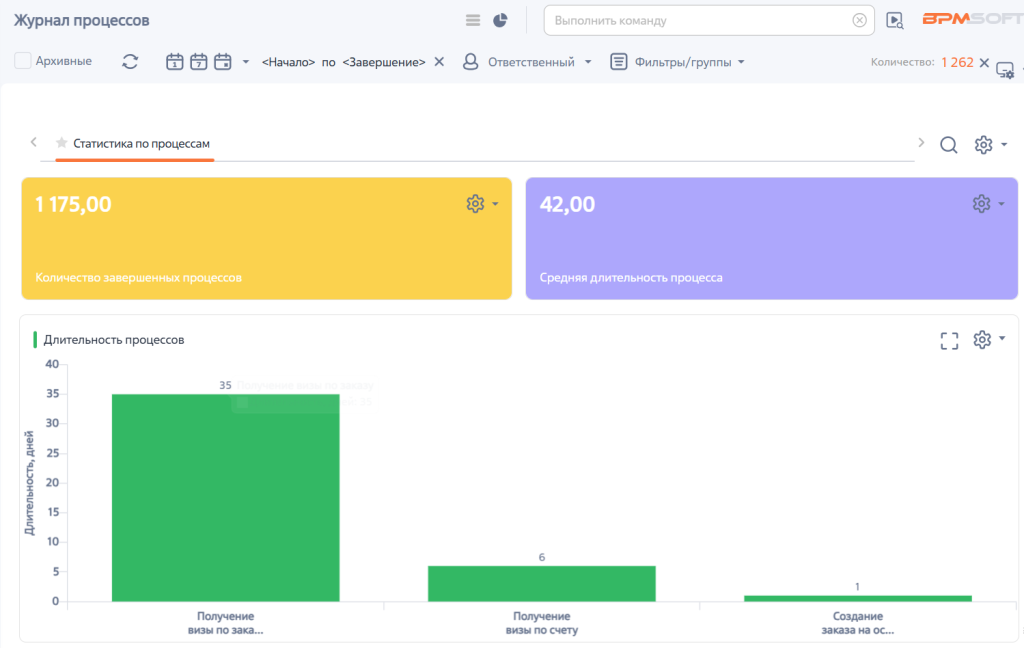Switch to list view icon
Screen dimensions: 1024x650
click(x=473, y=20)
